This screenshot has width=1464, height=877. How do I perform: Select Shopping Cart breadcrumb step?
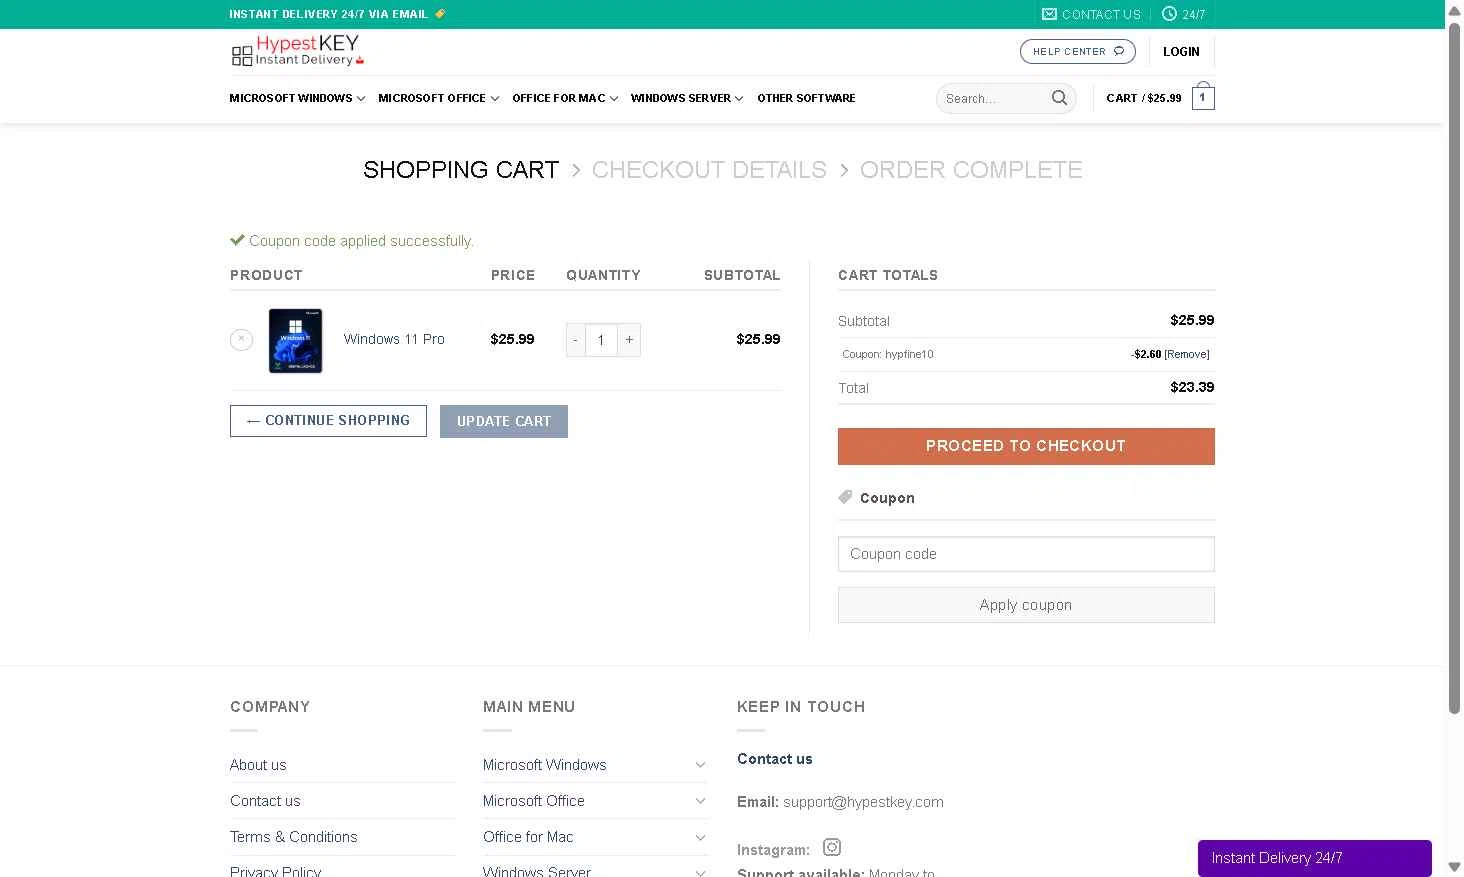[461, 170]
